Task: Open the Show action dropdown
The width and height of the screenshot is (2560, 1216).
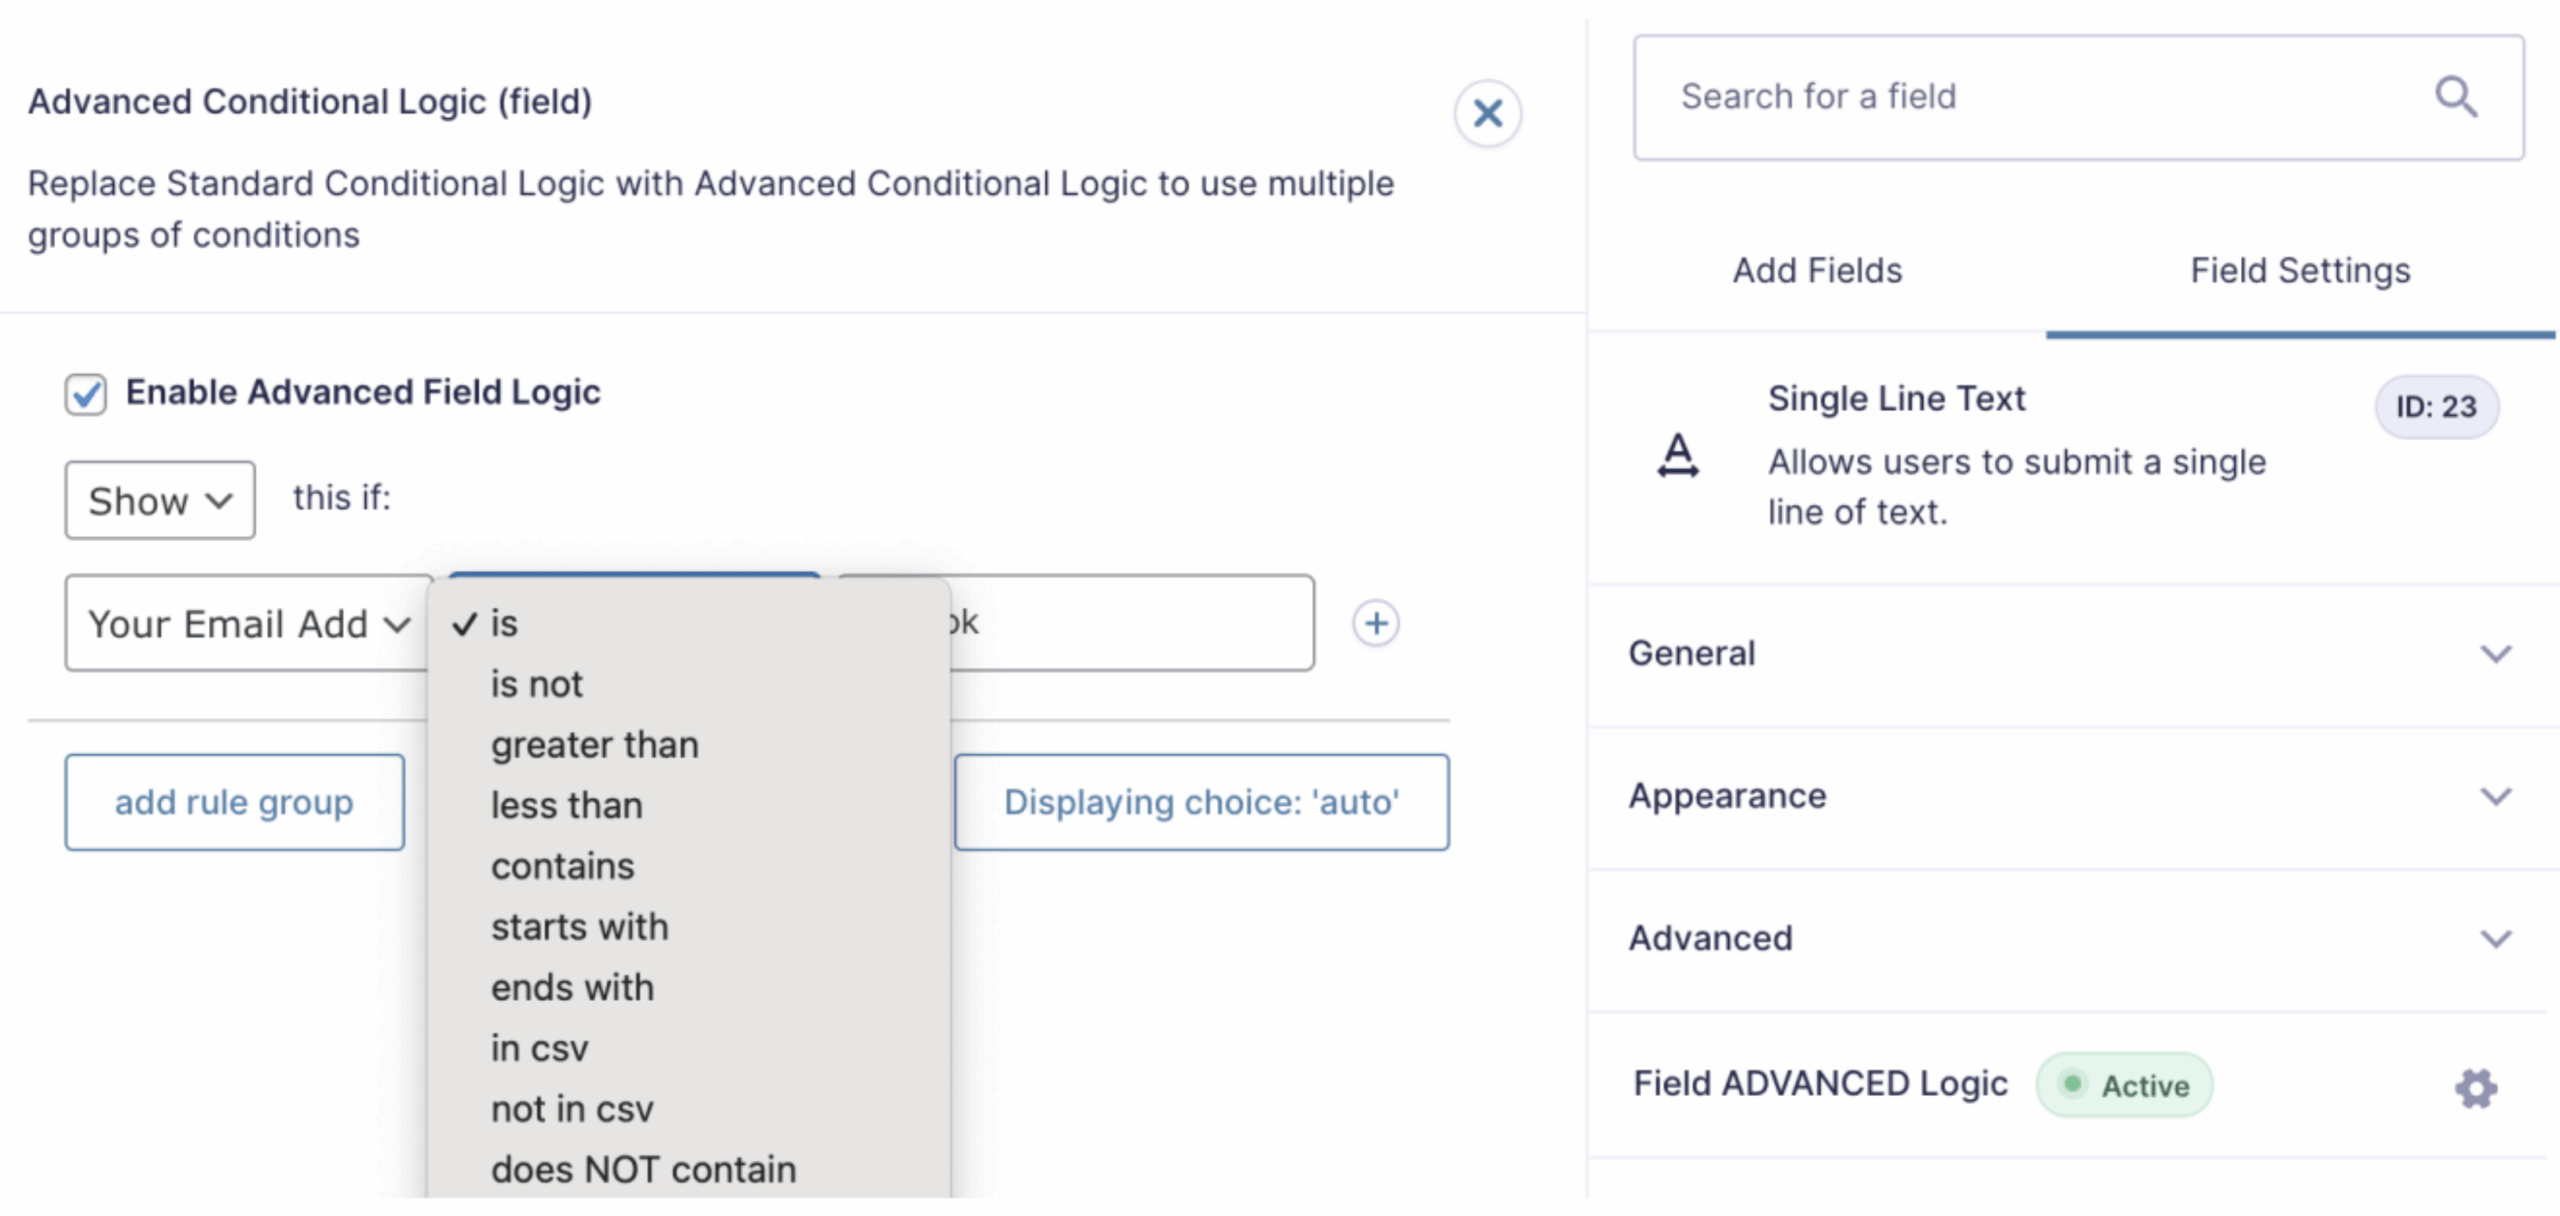Action: (160, 500)
